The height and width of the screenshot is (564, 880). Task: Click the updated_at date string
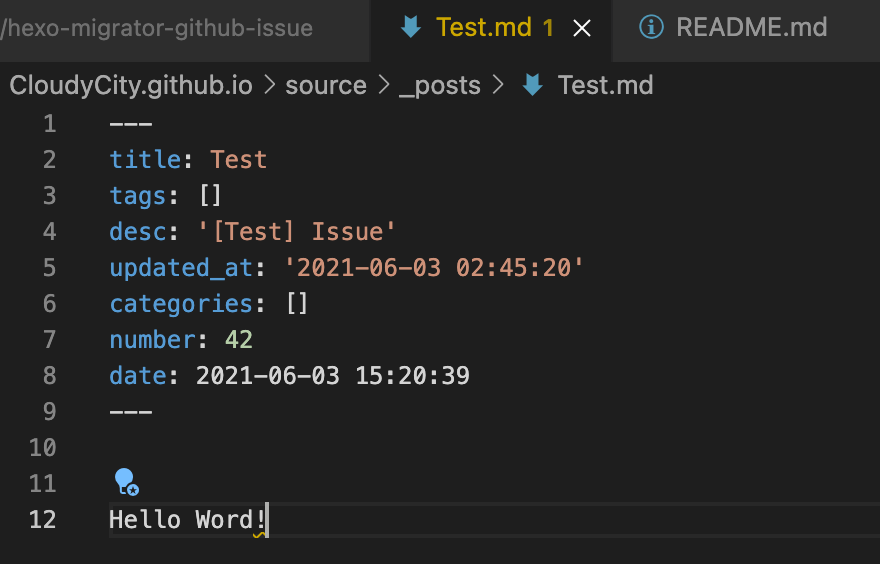point(434,268)
